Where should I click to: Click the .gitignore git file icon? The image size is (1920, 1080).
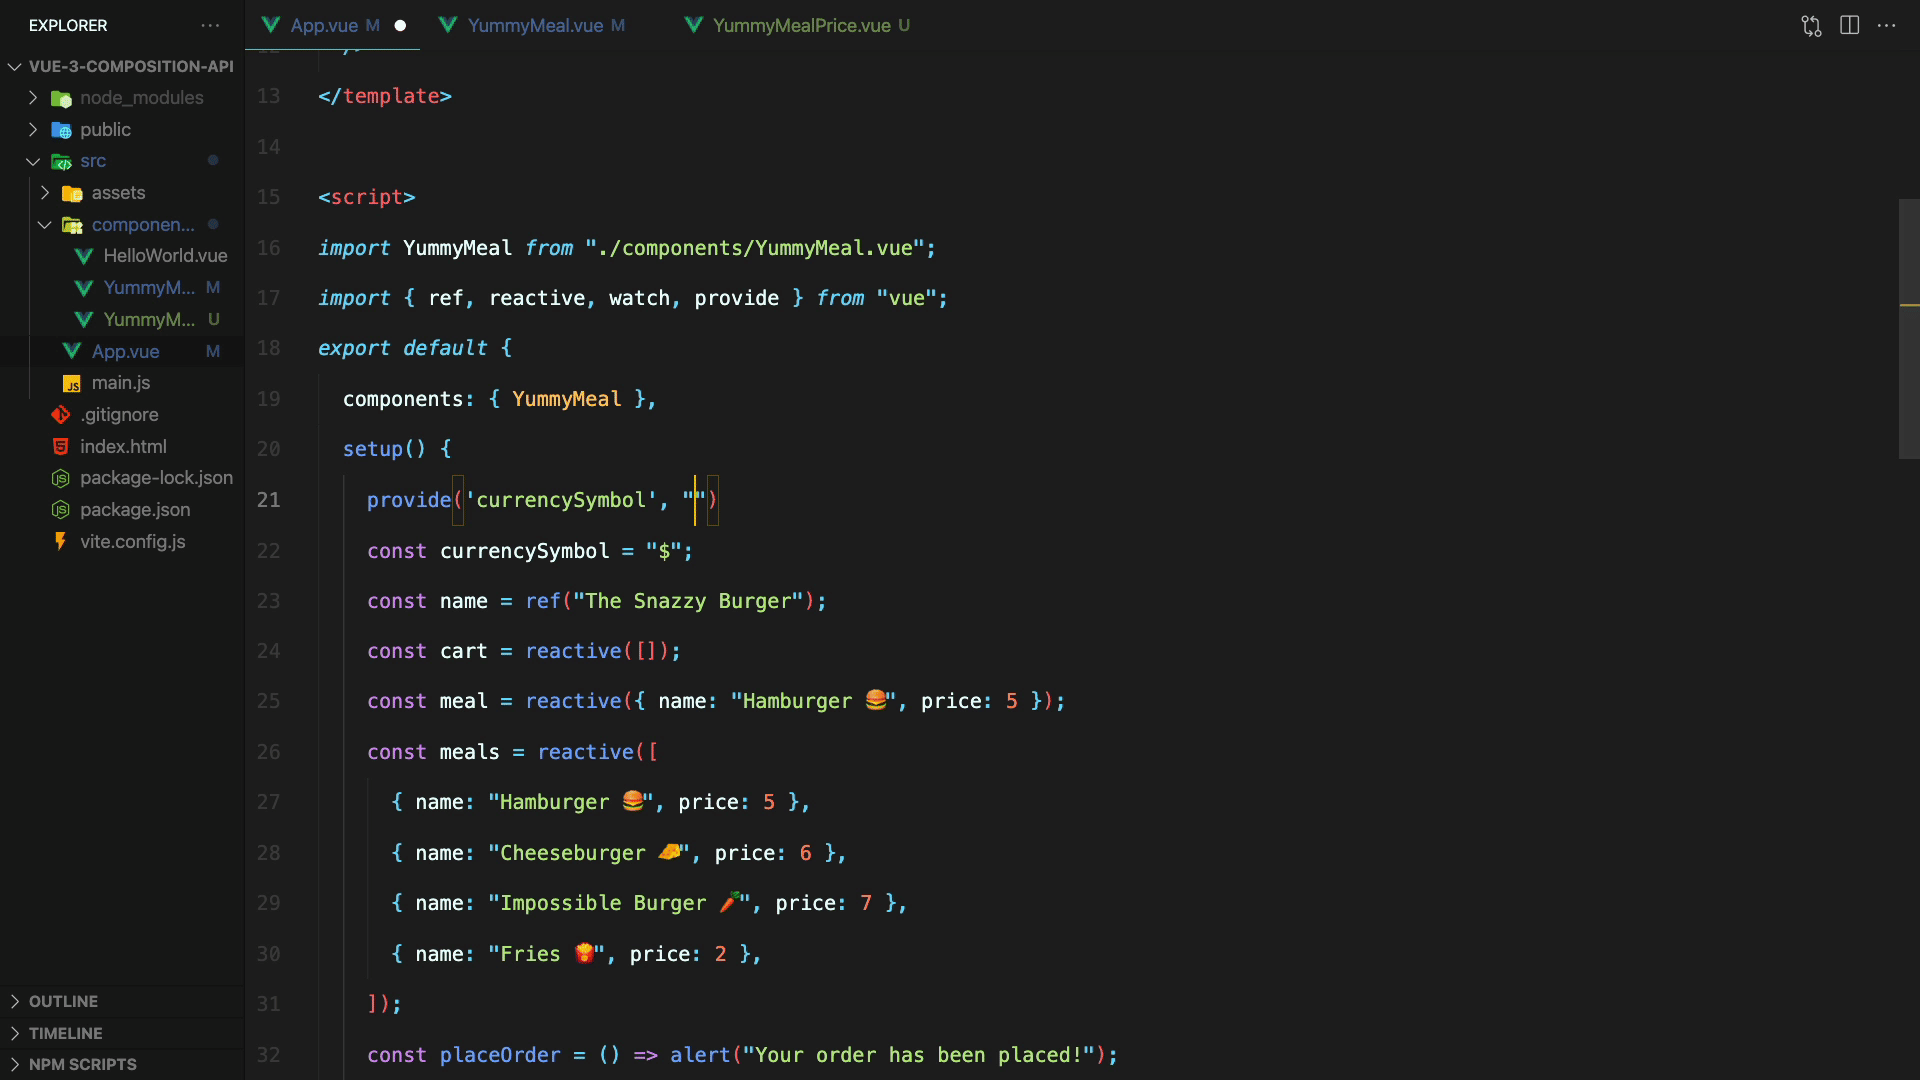pyautogui.click(x=61, y=415)
